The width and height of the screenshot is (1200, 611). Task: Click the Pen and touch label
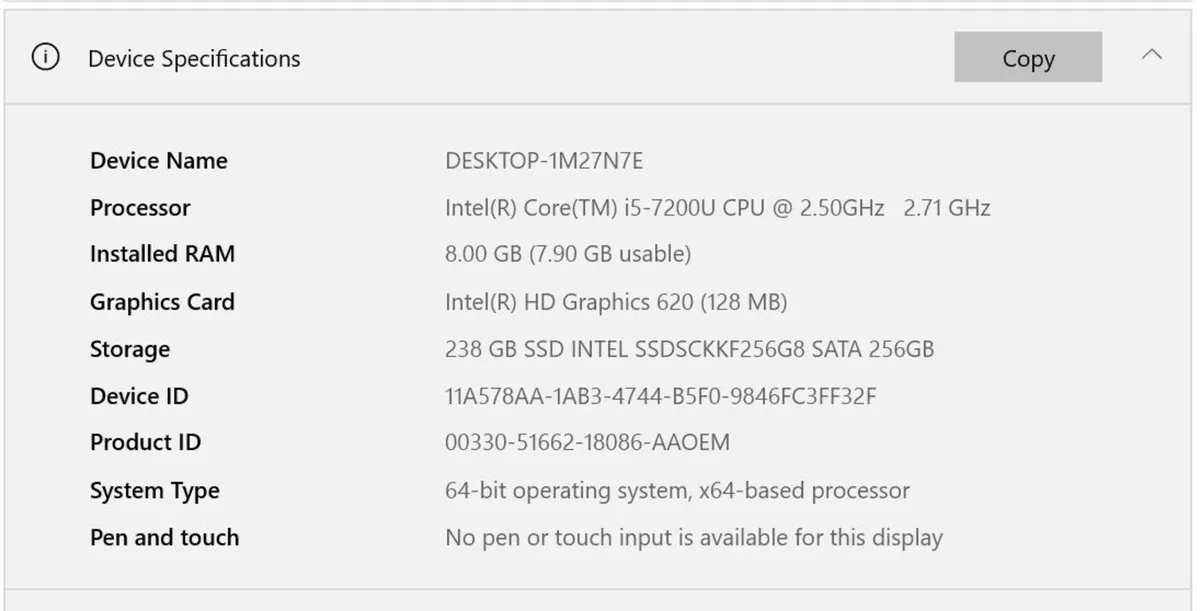(x=164, y=537)
